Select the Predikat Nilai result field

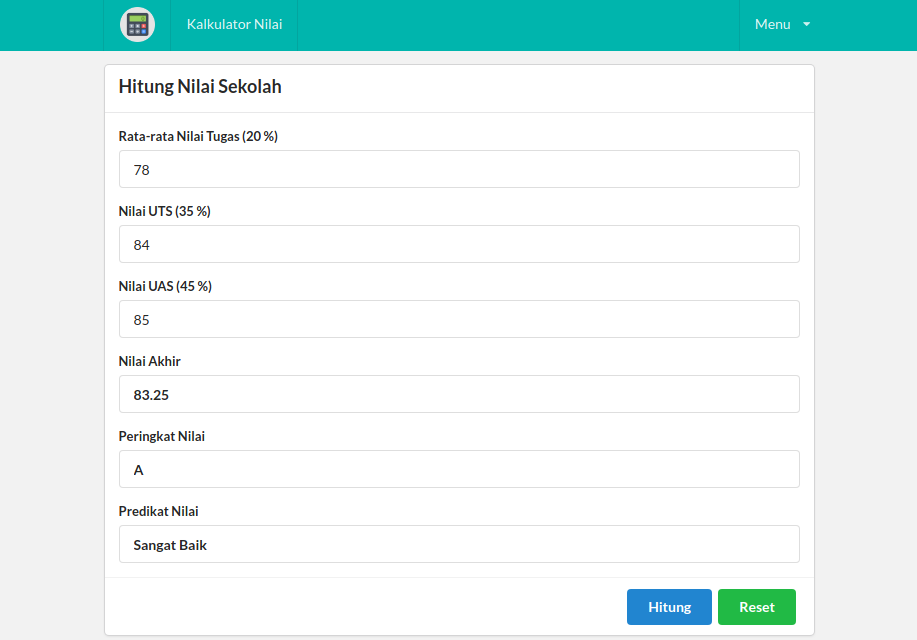pyautogui.click(x=459, y=544)
